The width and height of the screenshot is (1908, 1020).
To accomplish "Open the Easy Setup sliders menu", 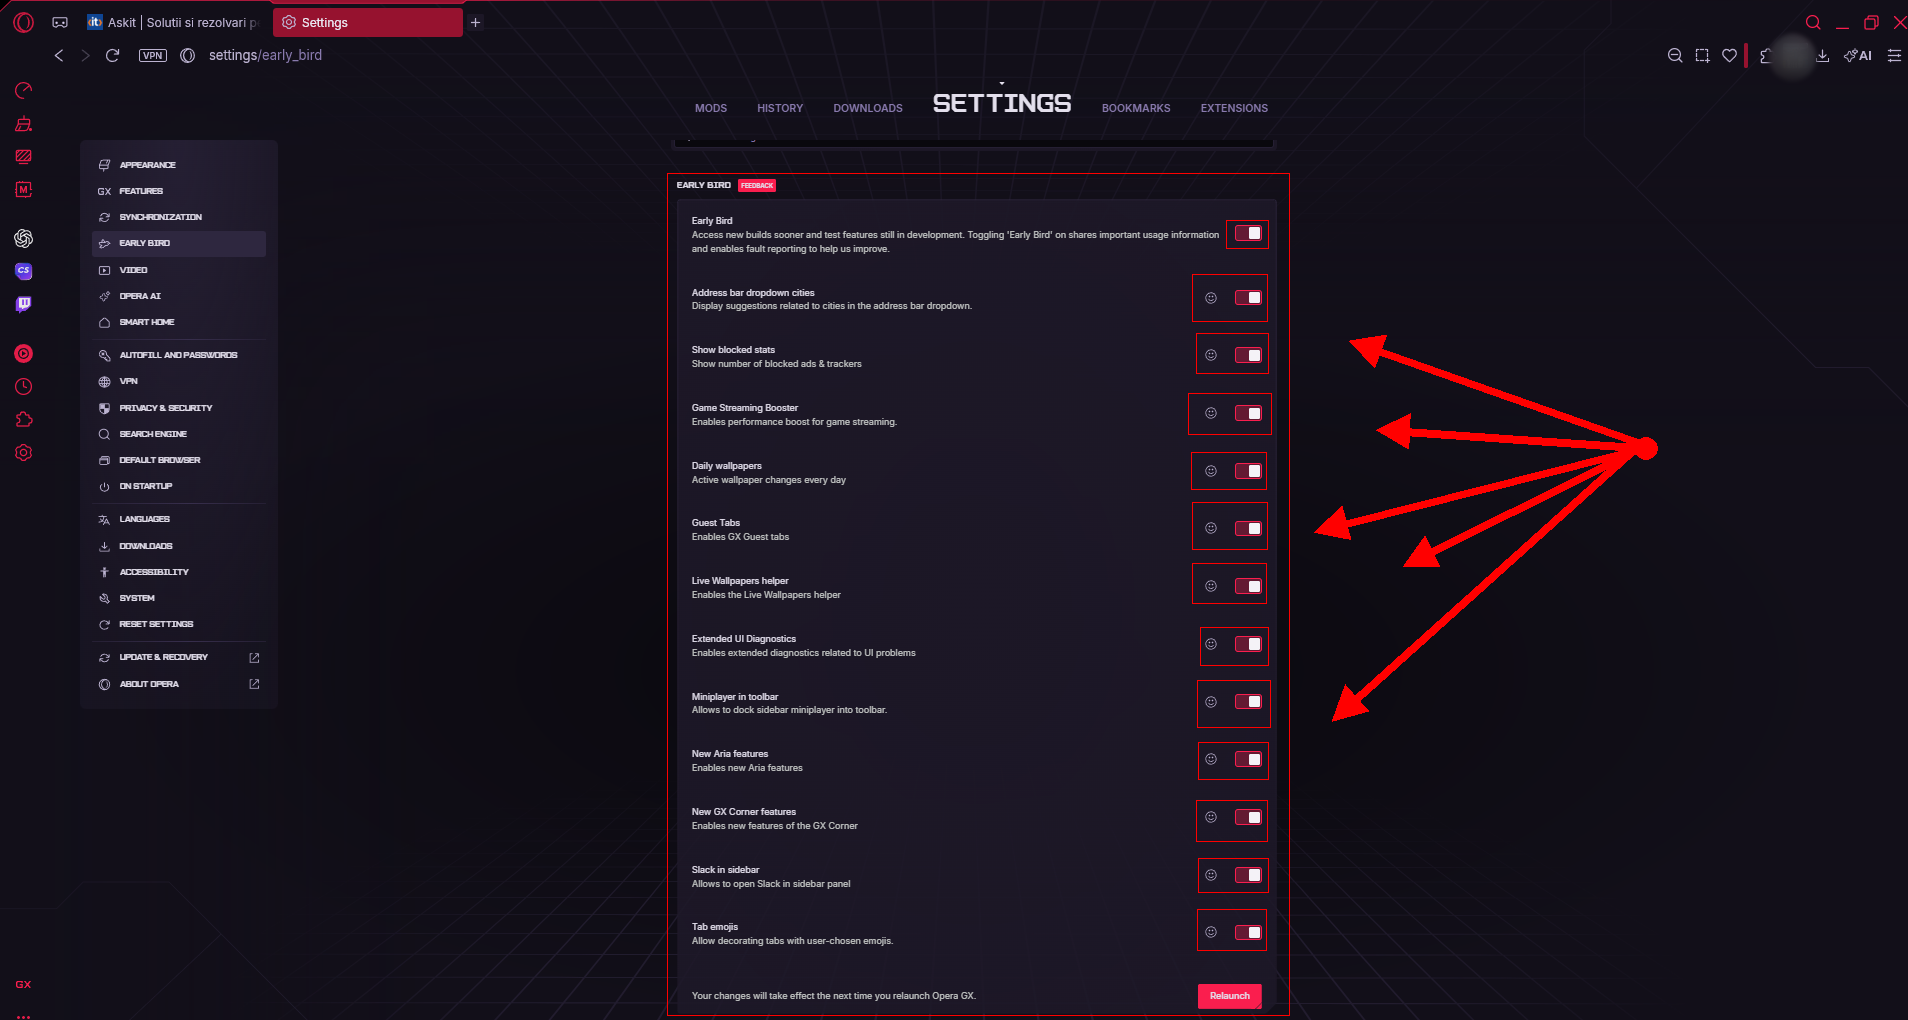I will tap(1894, 56).
